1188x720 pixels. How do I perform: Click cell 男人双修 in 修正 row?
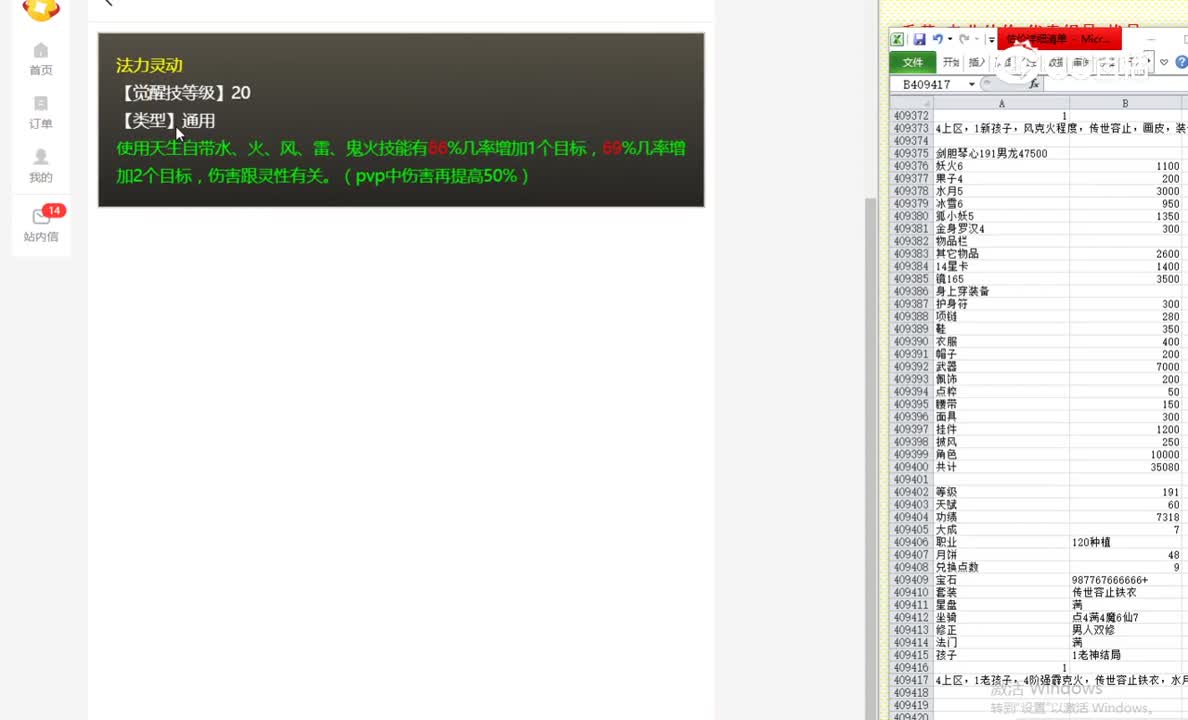coord(1125,630)
